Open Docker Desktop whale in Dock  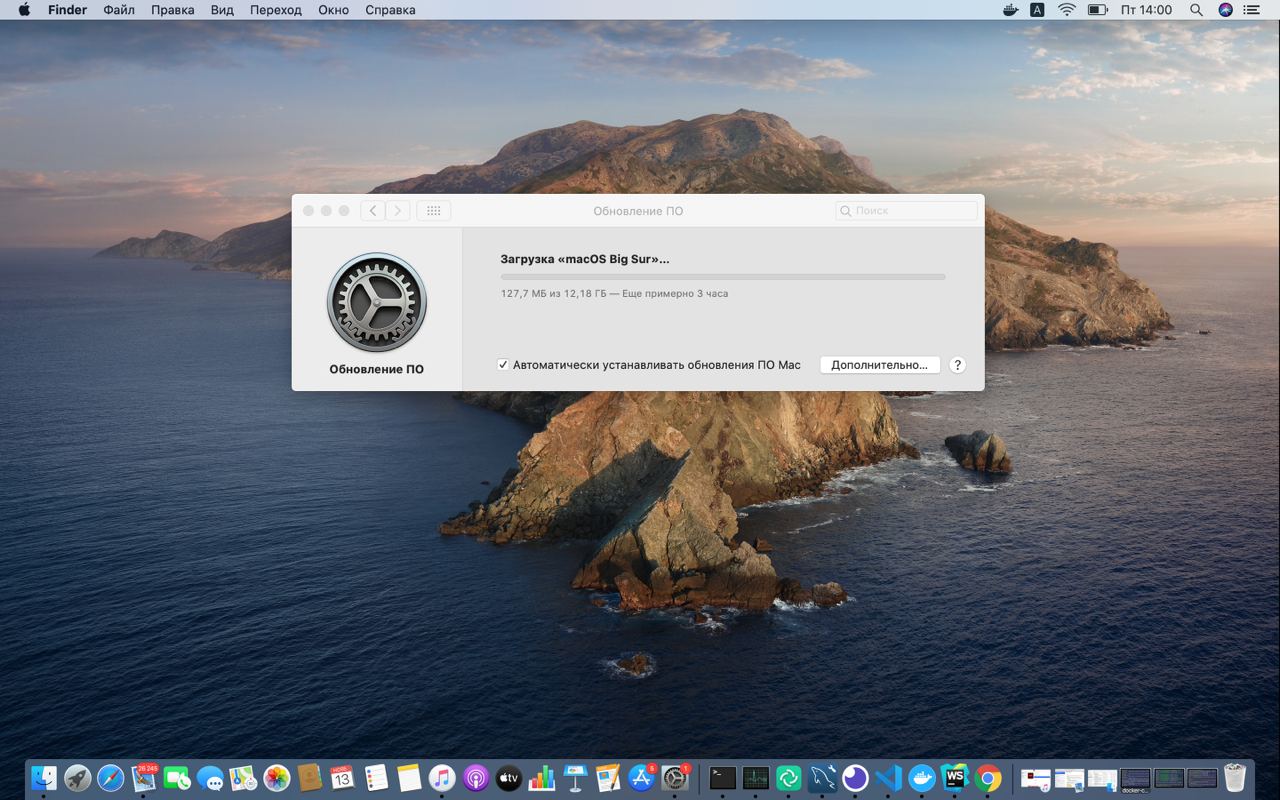[x=921, y=778]
